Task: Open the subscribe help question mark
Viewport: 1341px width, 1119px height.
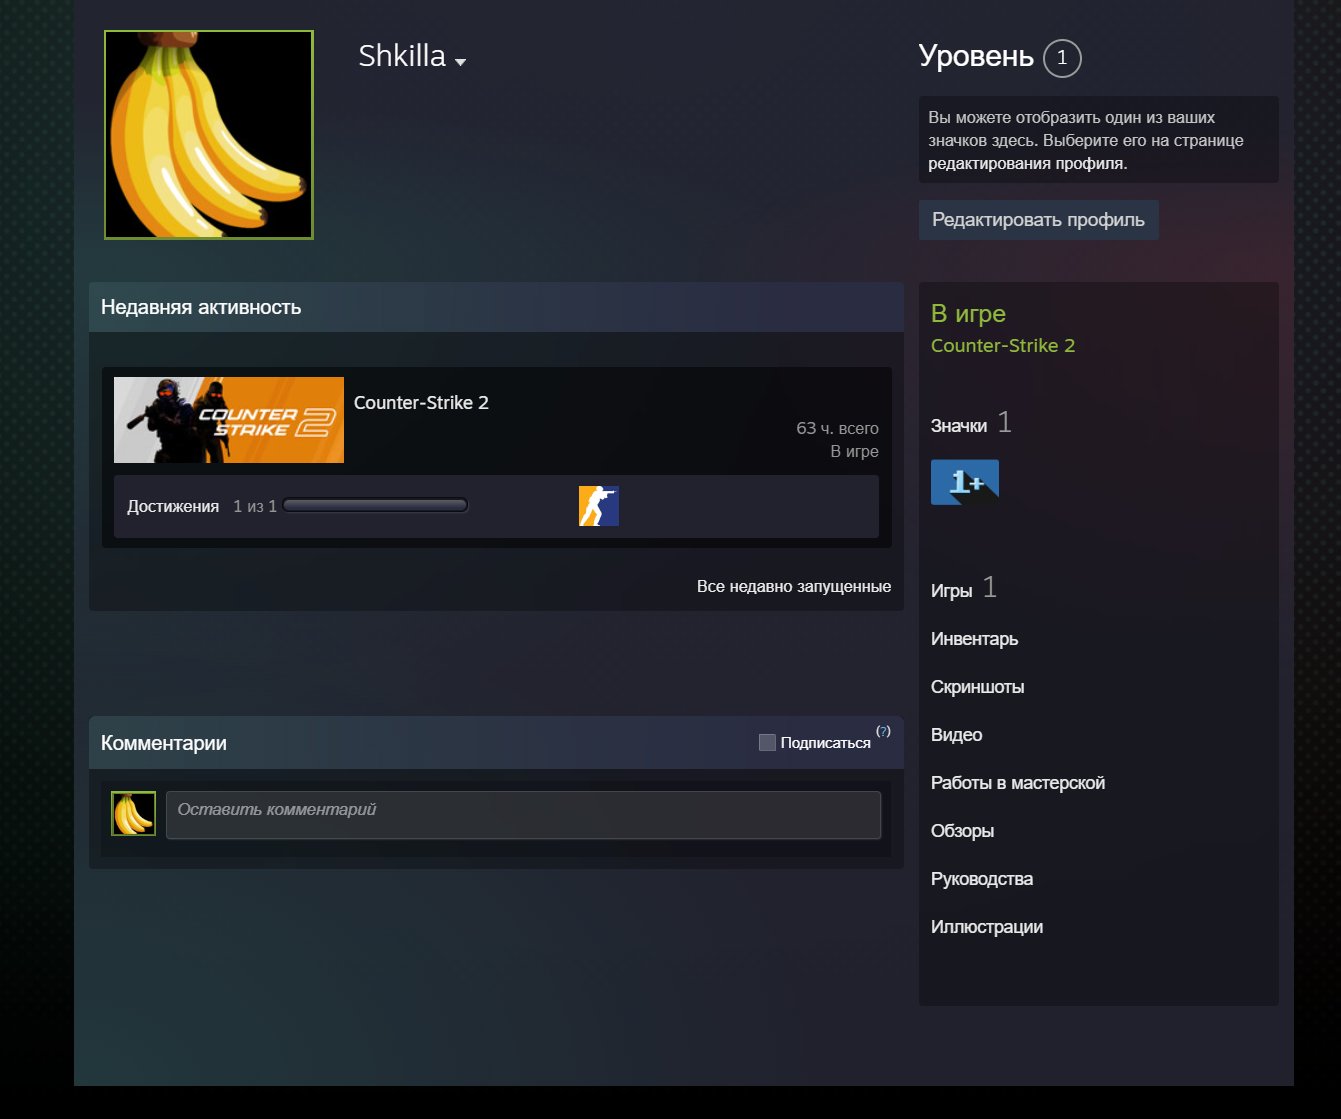Action: pyautogui.click(x=883, y=731)
